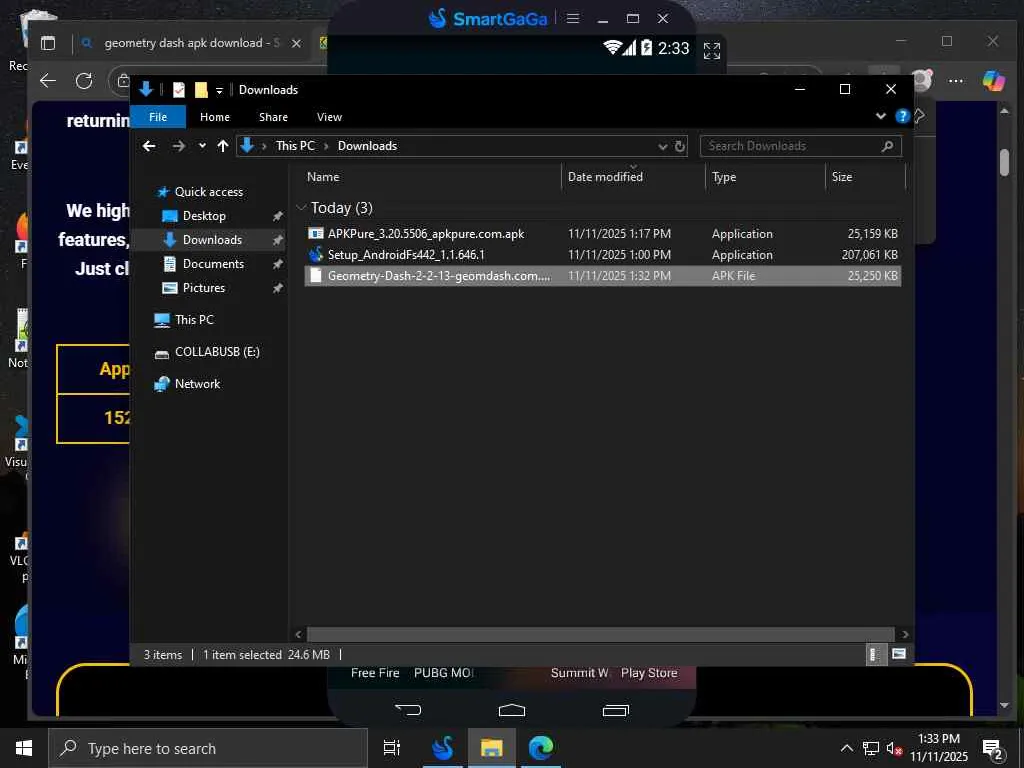Select Desktop in navigation pane
The height and width of the screenshot is (768, 1024).
(204, 216)
